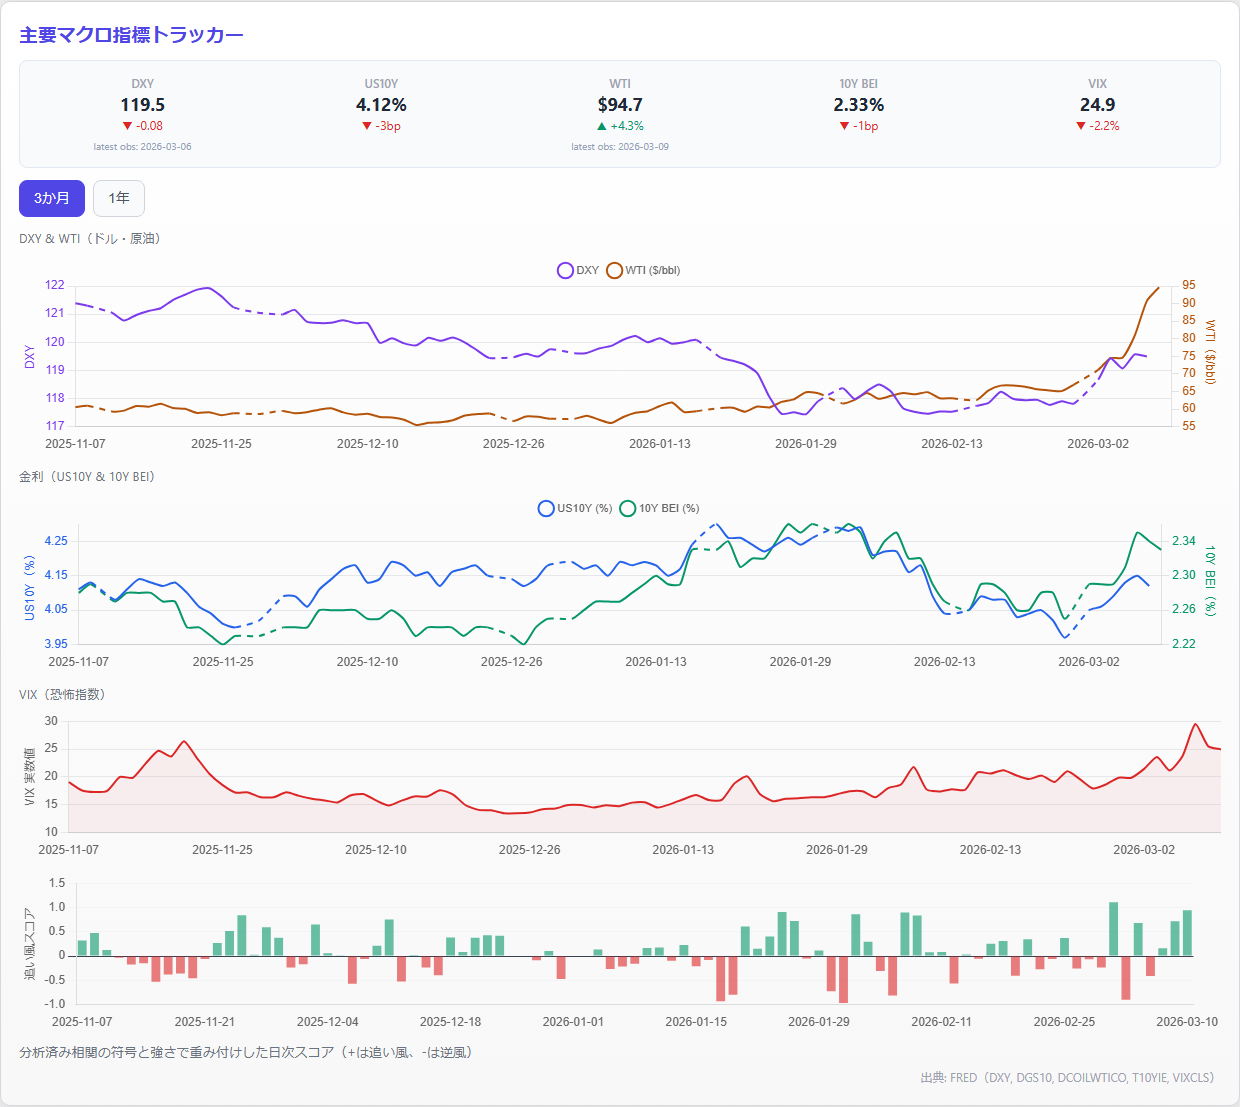Viewport: 1240px width, 1107px height.
Task: Click latest obs: 2026-03-06 note
Action: [142, 147]
